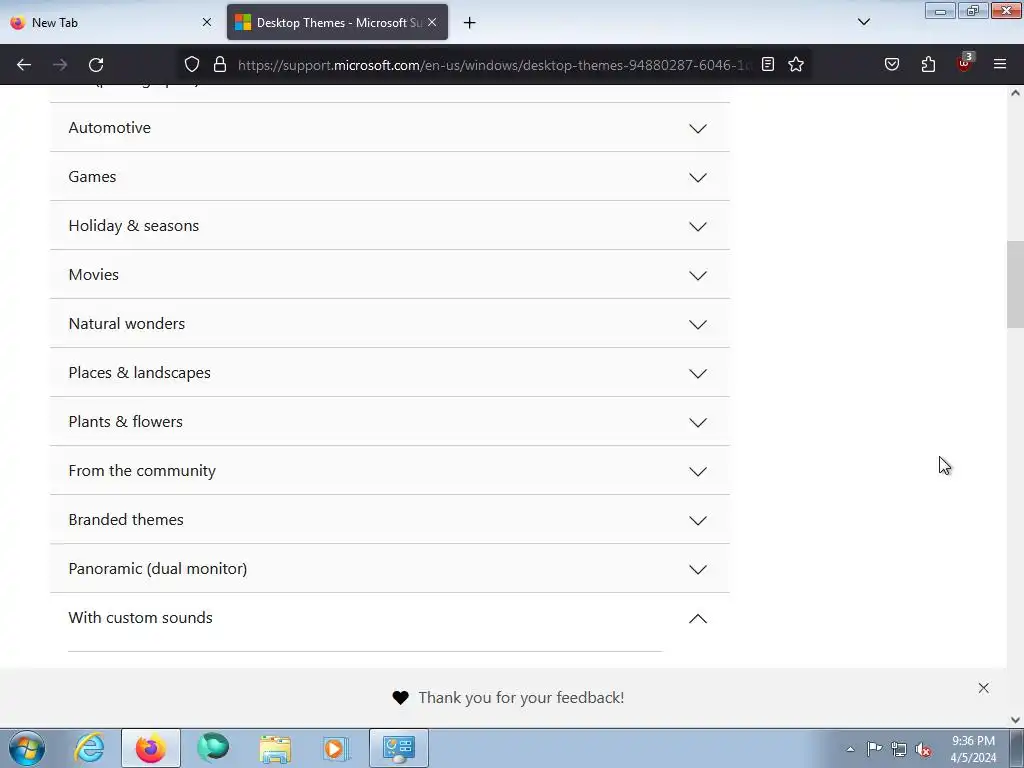Screen dimensions: 1024x768
Task: Click scrollbar up arrow
Action: tap(1015, 93)
